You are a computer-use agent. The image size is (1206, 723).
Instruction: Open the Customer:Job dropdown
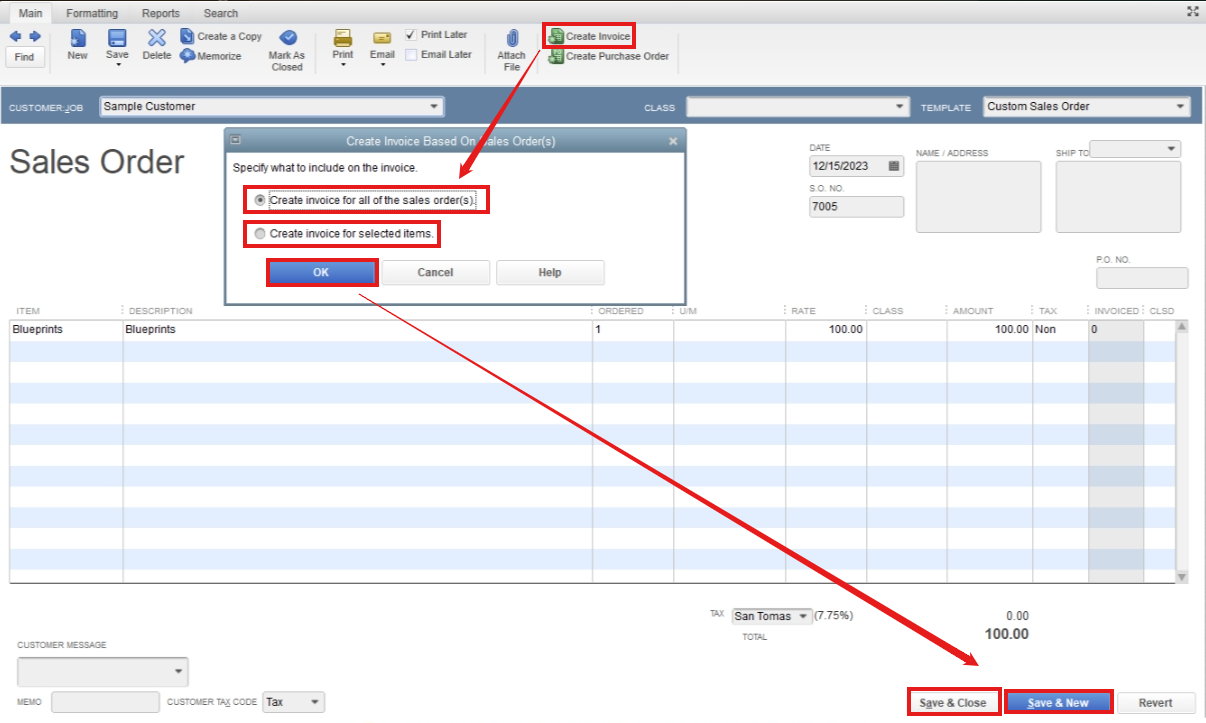(x=434, y=106)
